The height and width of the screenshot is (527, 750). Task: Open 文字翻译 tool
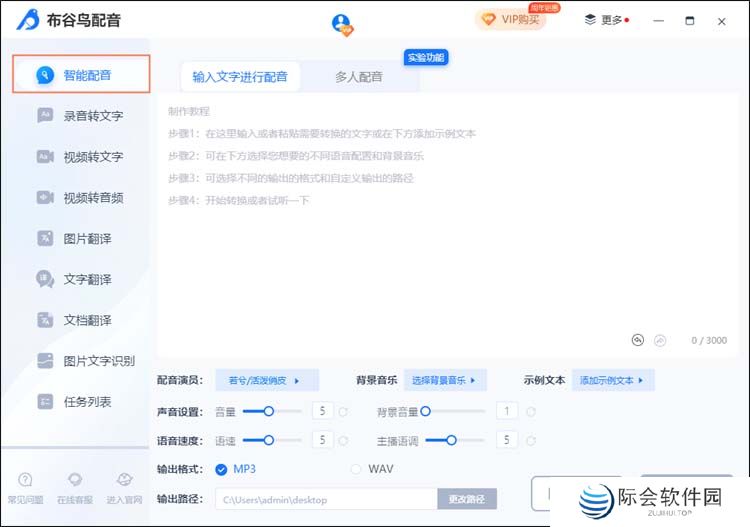coord(87,279)
